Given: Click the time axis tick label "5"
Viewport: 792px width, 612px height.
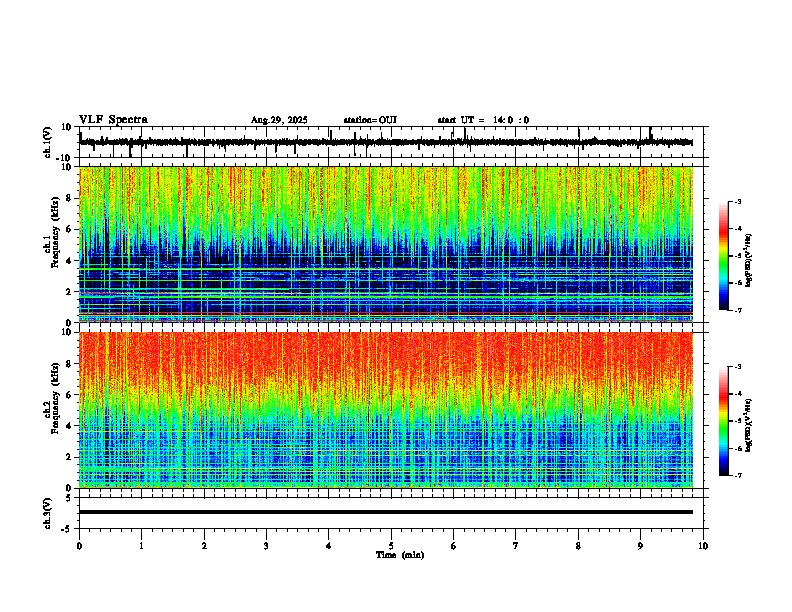Looking at the screenshot, I should tap(391, 546).
